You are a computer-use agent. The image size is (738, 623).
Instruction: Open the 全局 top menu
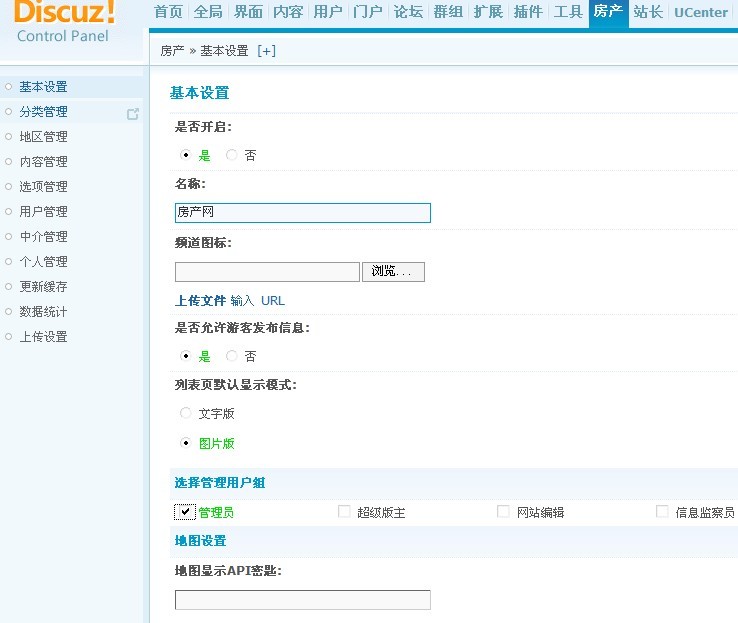[x=208, y=12]
